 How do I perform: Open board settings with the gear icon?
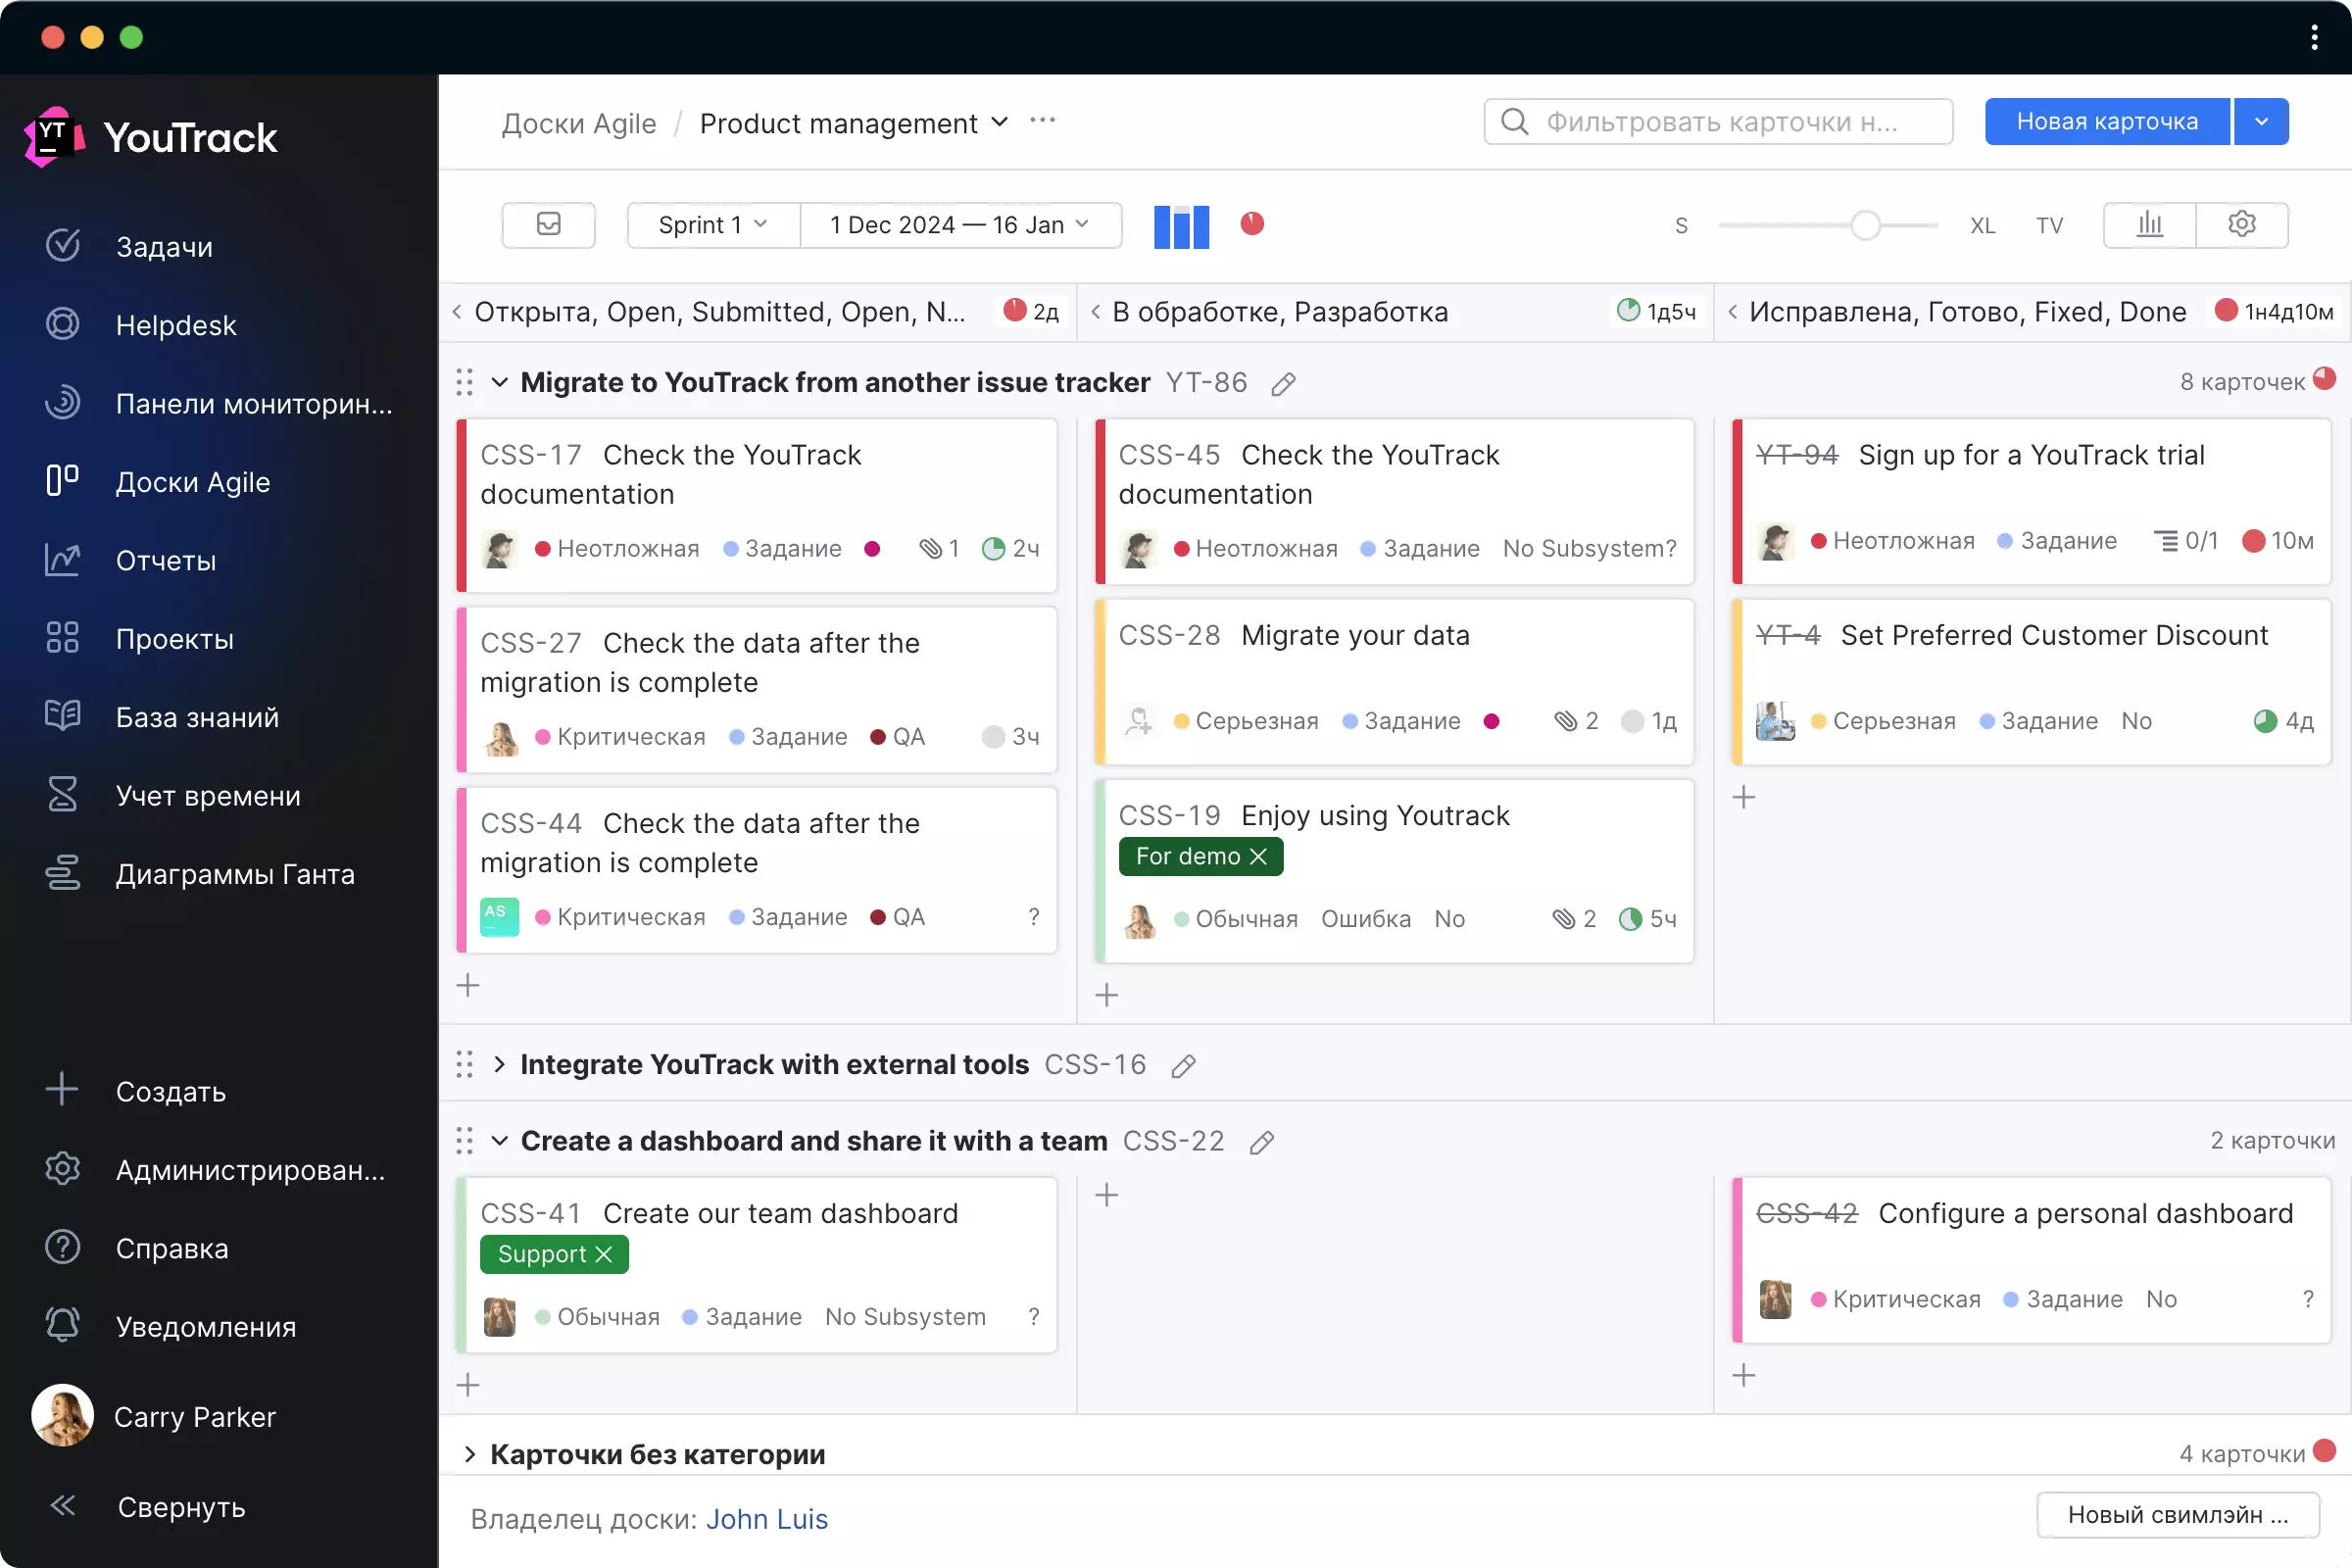(x=2242, y=224)
